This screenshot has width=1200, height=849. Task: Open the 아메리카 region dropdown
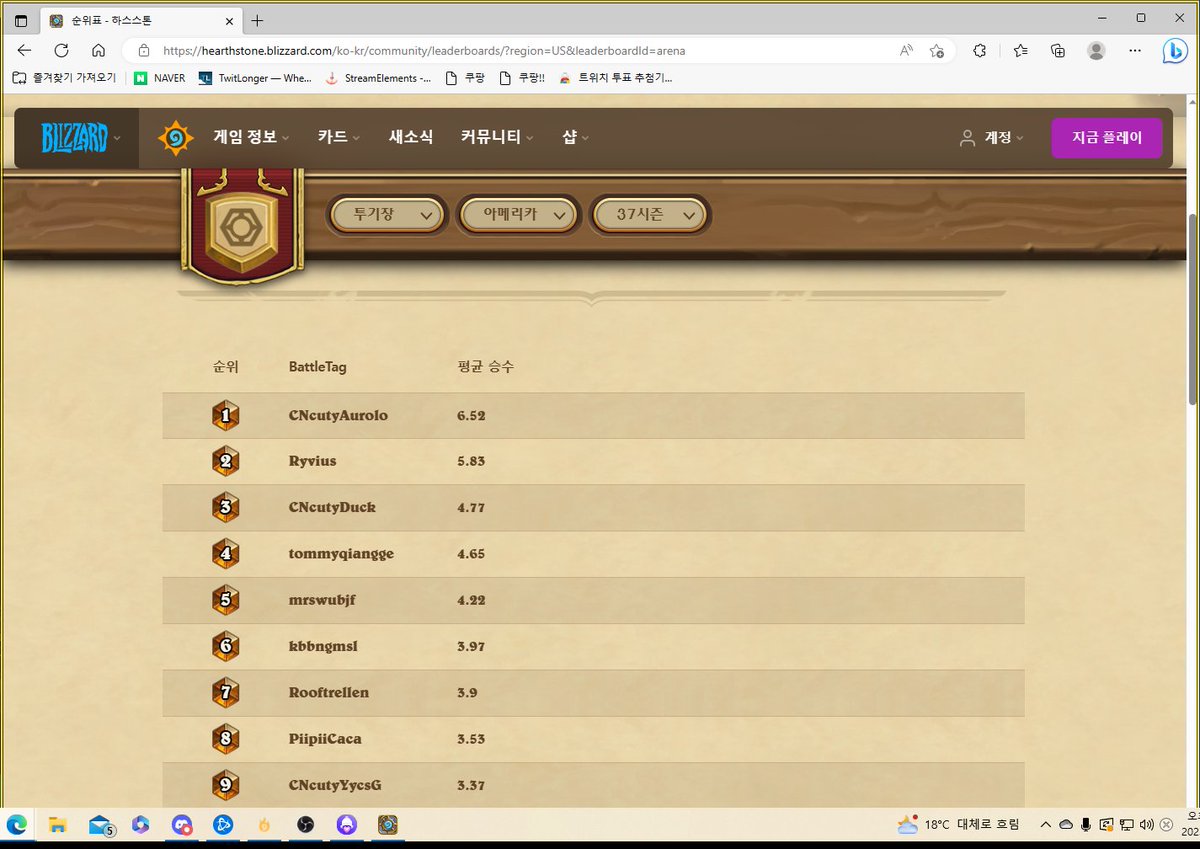coord(518,214)
